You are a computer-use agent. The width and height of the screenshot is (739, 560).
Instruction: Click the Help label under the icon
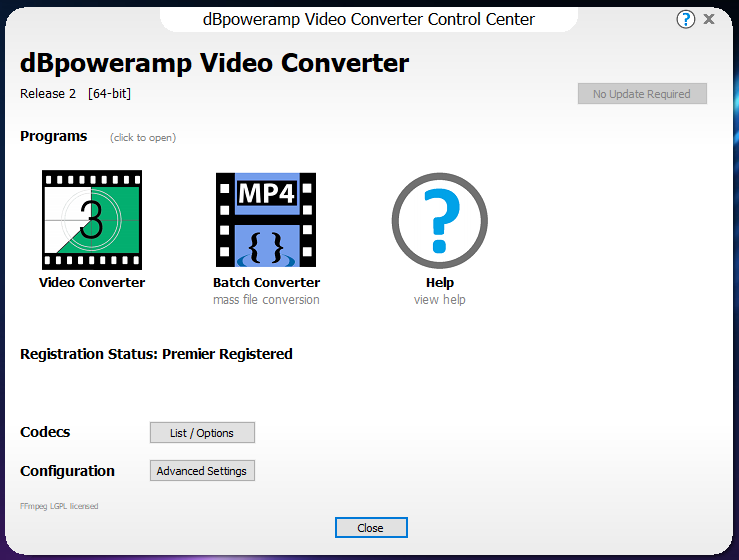point(440,282)
